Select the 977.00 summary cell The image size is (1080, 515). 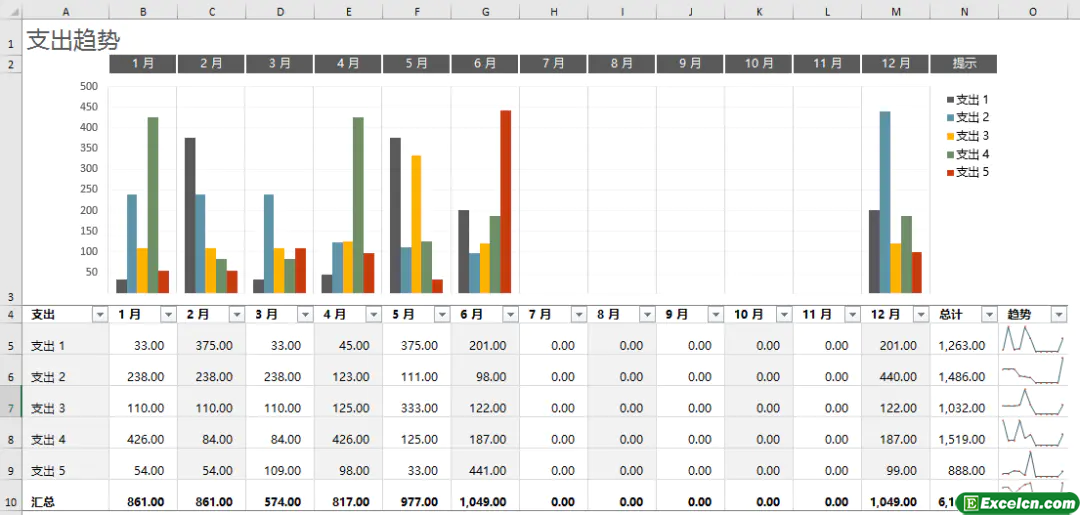417,496
